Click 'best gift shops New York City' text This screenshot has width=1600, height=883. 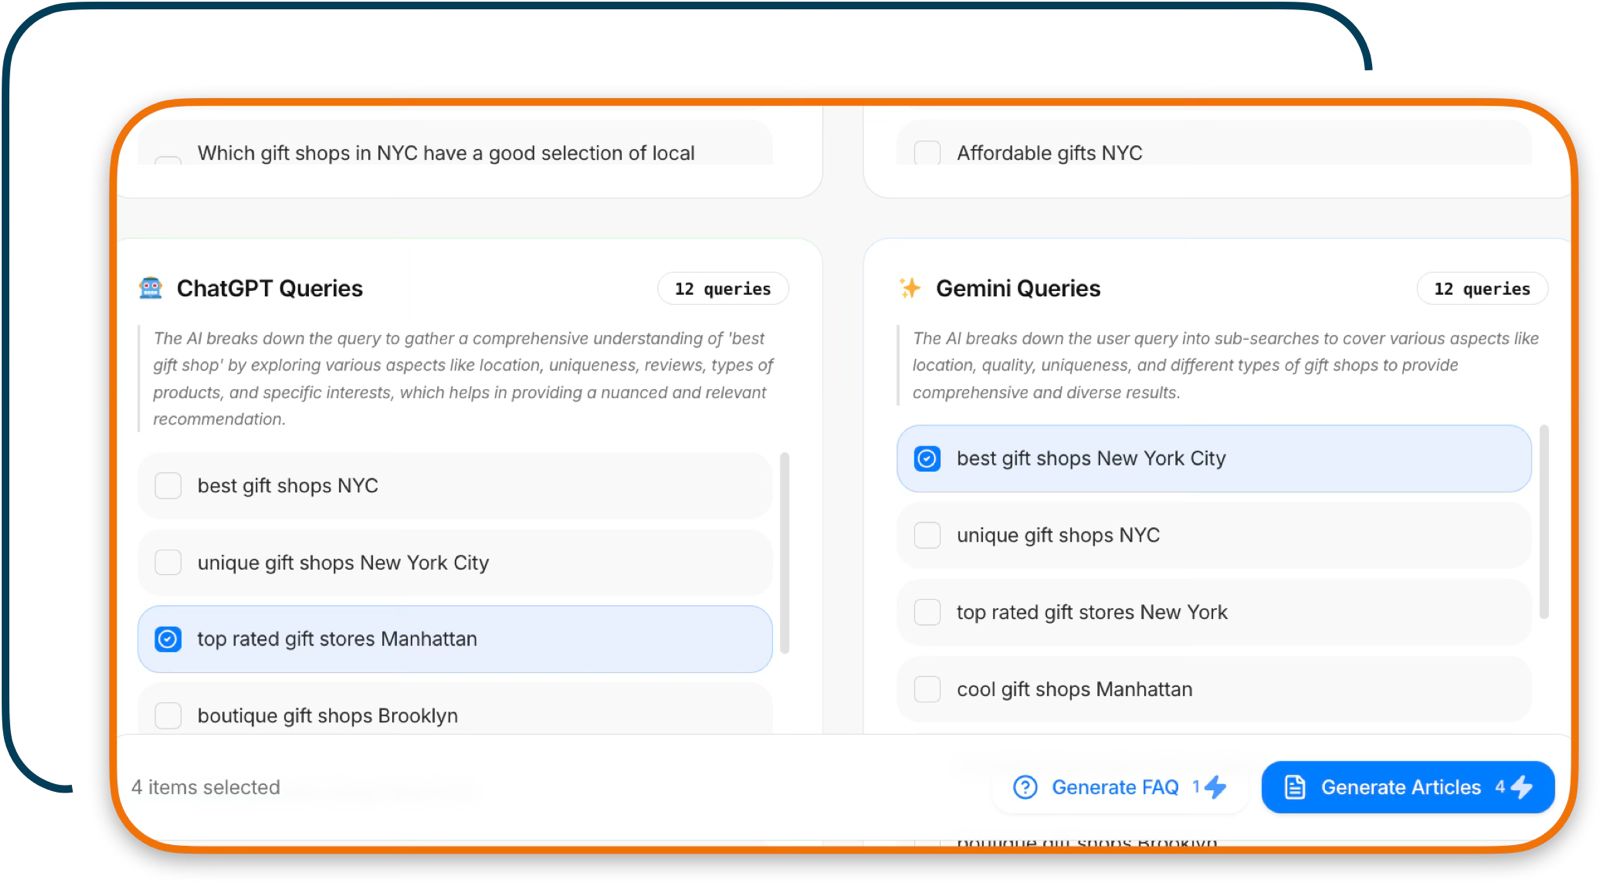(1091, 458)
